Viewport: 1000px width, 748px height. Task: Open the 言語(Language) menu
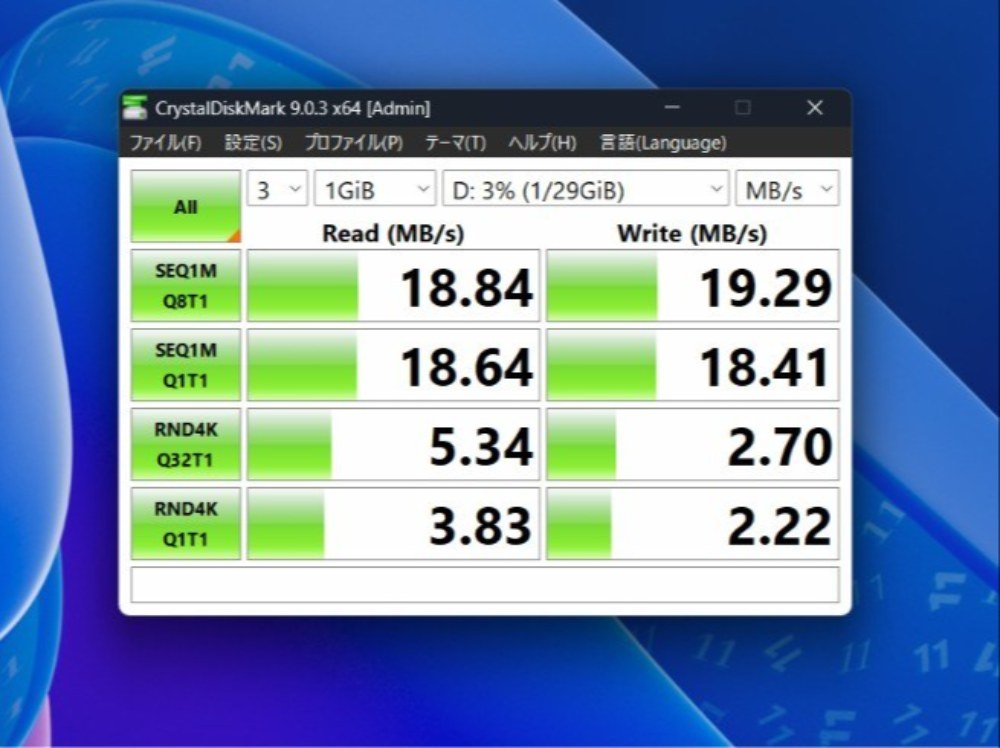pyautogui.click(x=663, y=142)
